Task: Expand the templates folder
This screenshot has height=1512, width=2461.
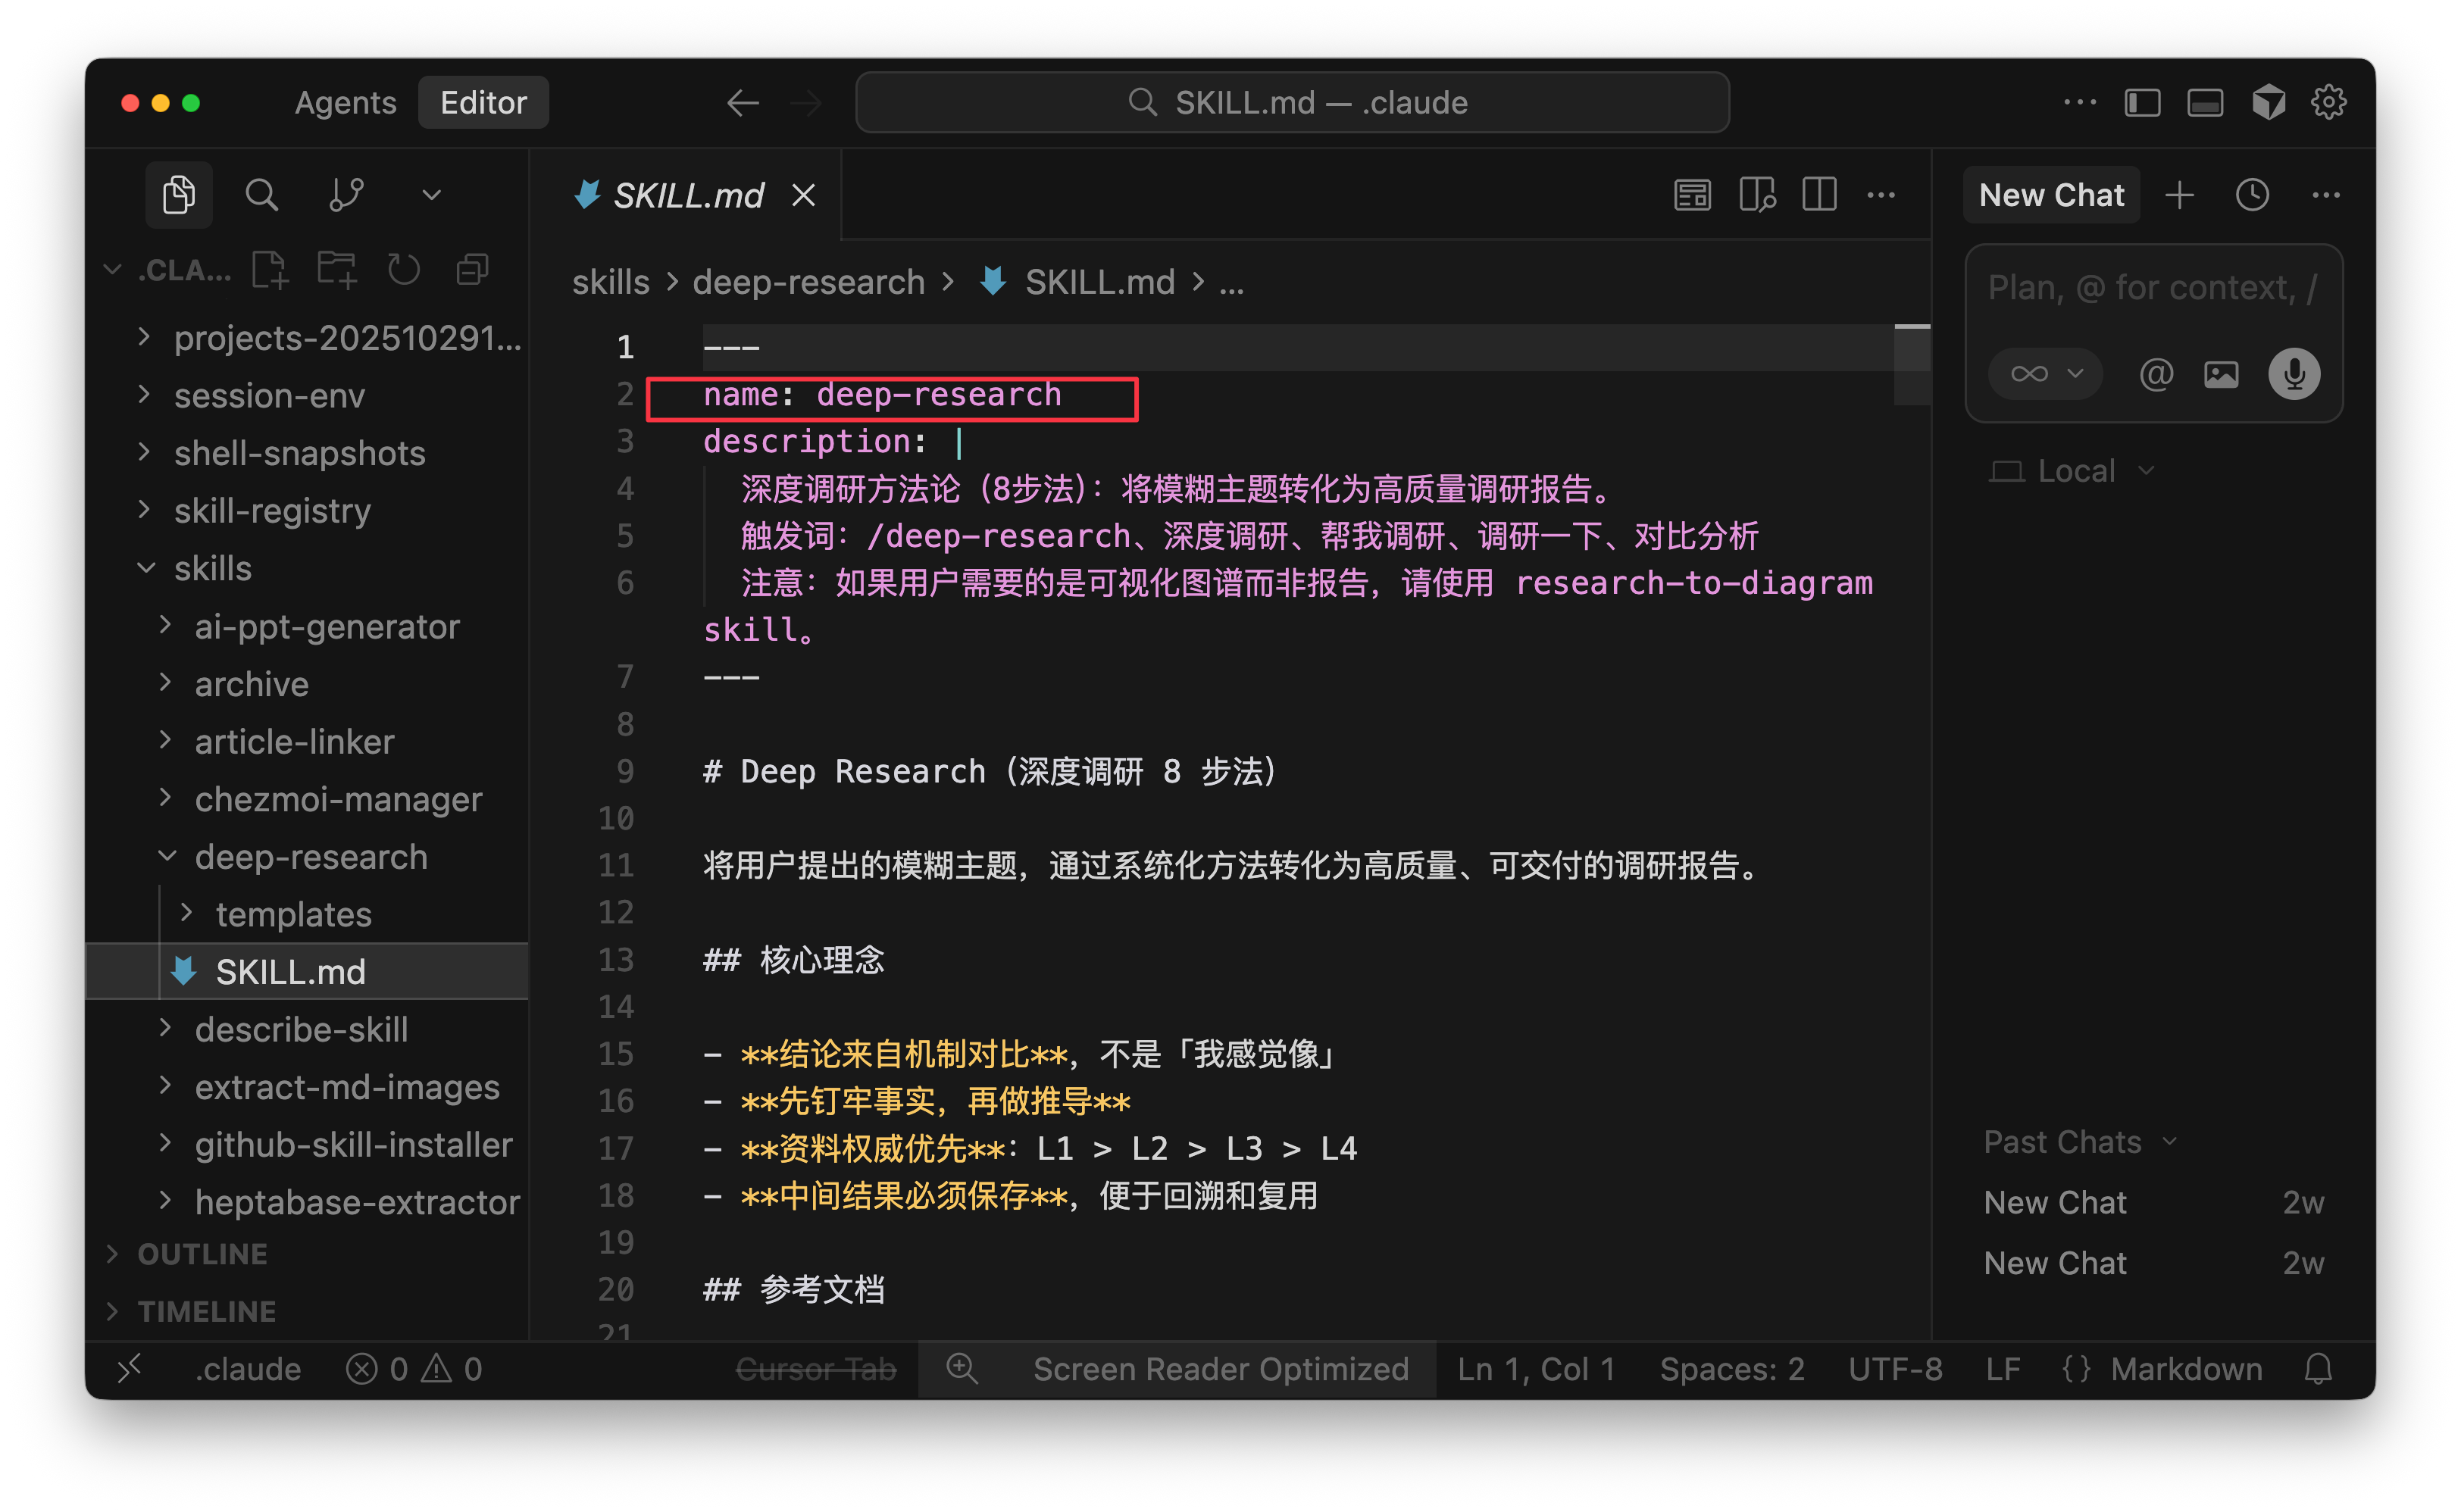Action: coord(292,914)
